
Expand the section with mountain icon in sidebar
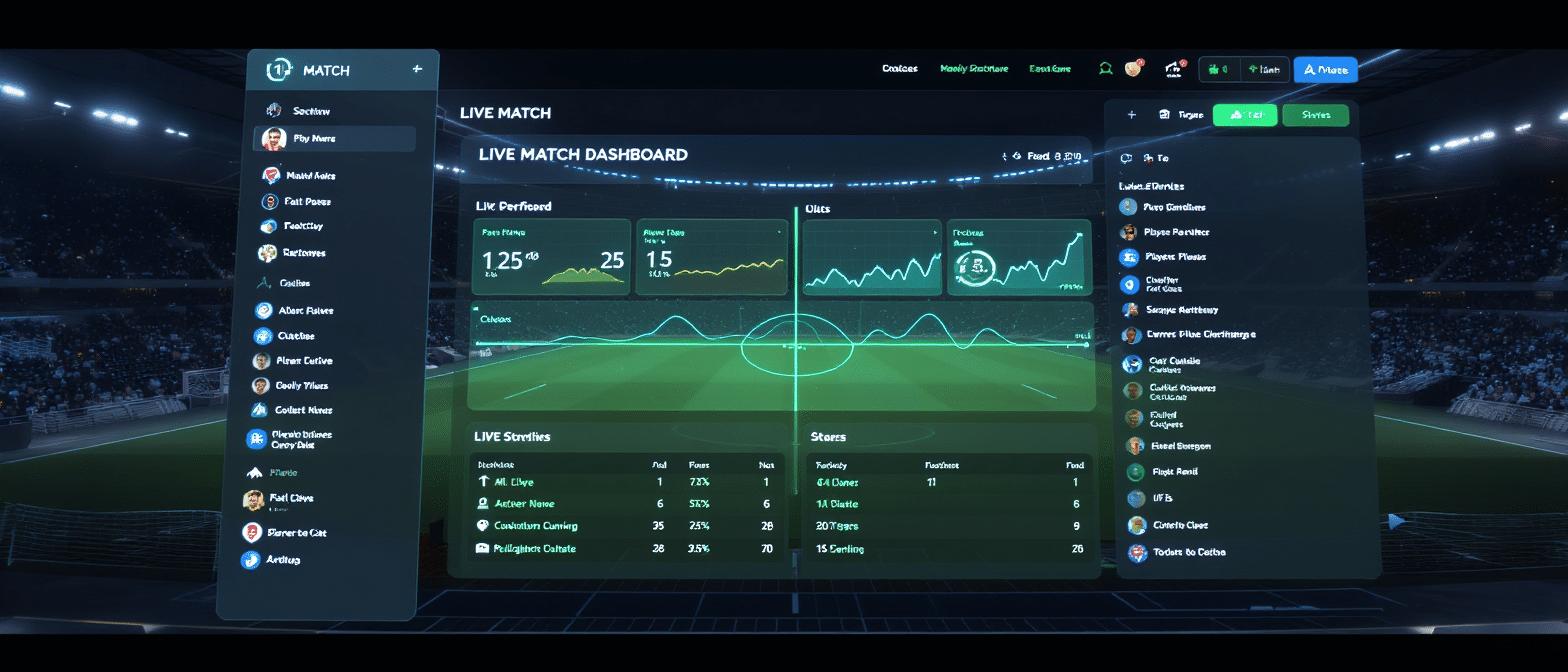[x=254, y=472]
